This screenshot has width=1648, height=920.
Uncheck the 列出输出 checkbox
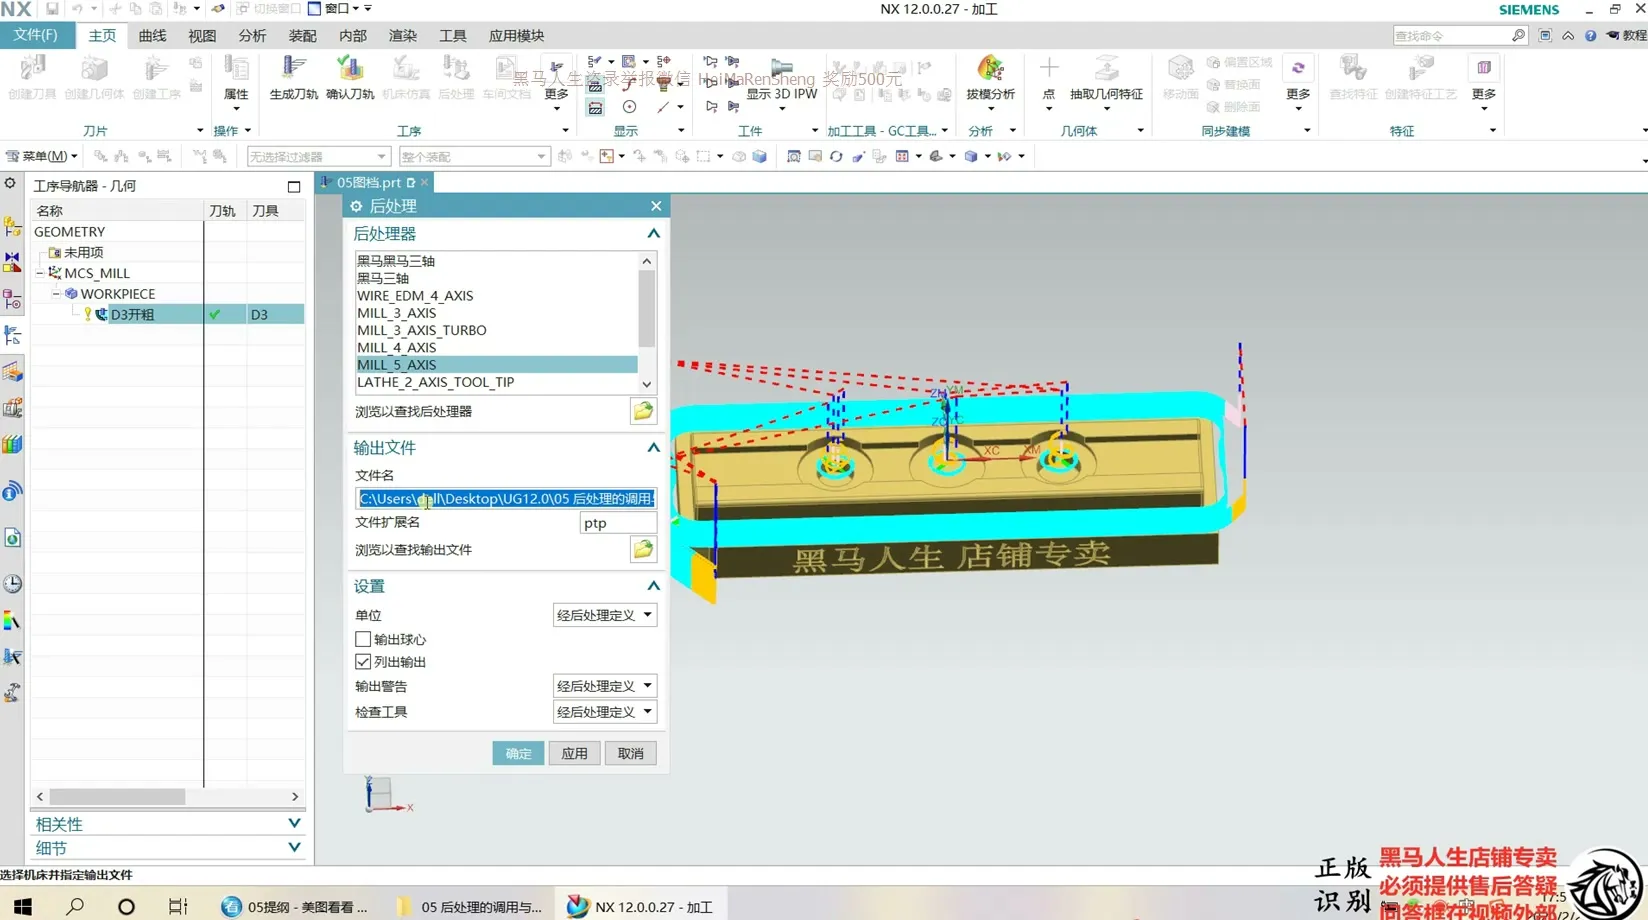(363, 662)
